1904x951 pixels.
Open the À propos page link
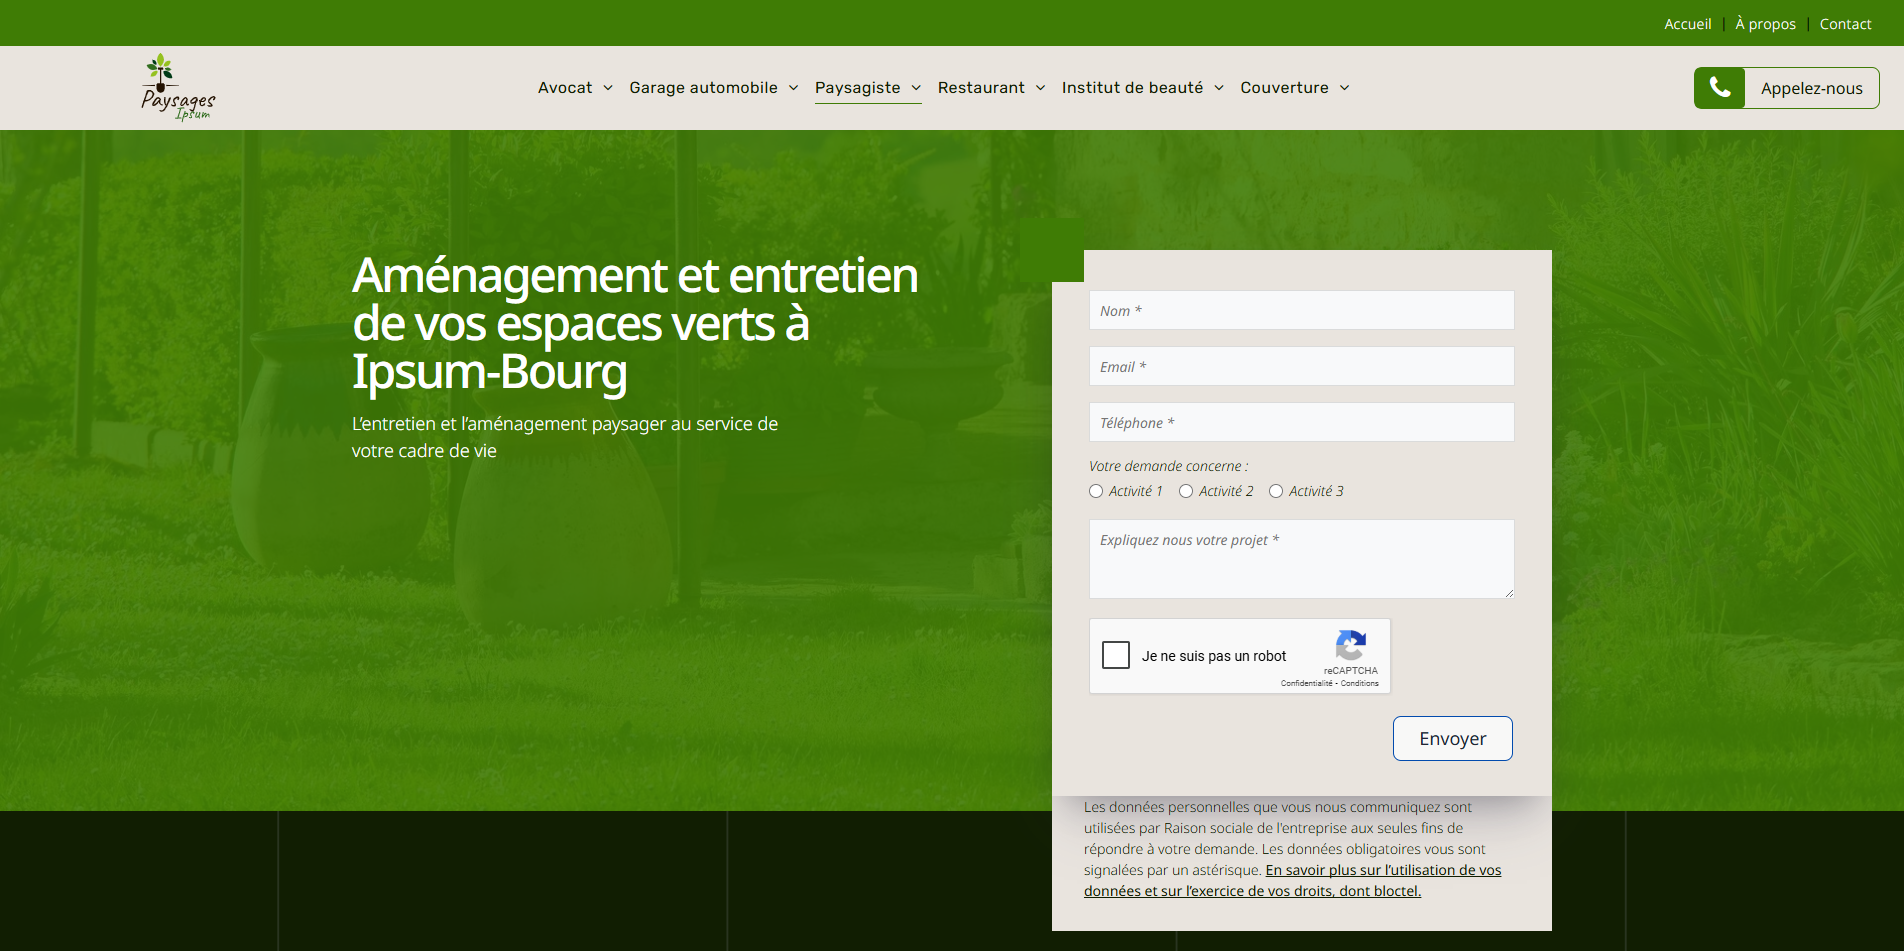[x=1765, y=24]
